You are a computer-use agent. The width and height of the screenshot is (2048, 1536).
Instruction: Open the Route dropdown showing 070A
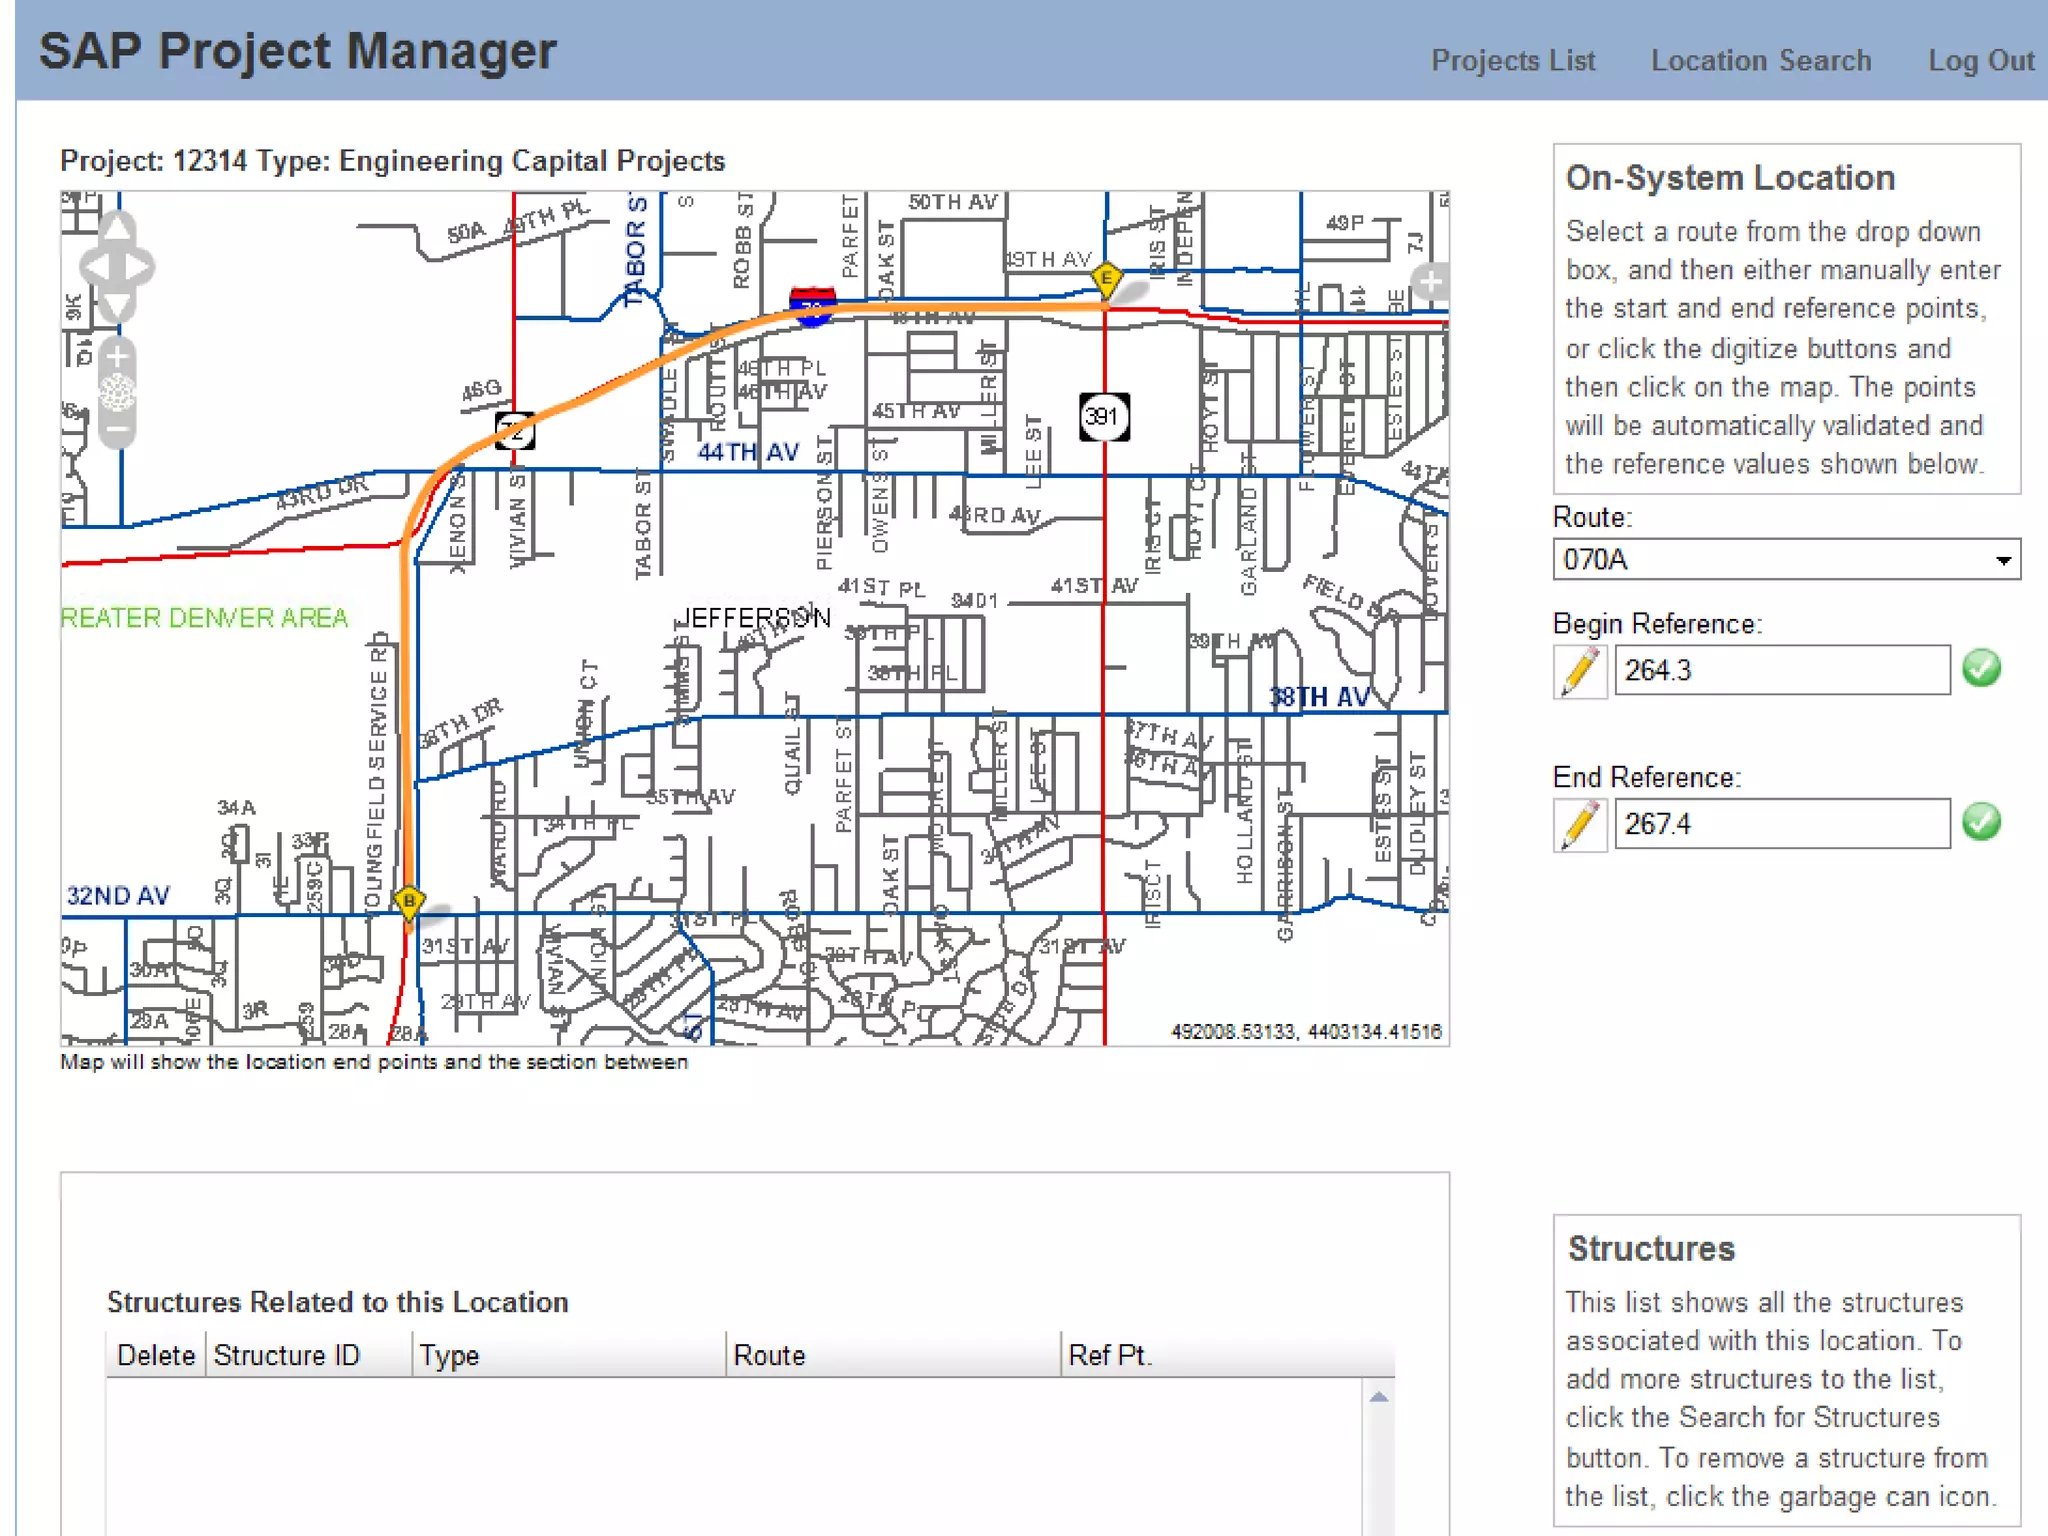pos(1786,560)
